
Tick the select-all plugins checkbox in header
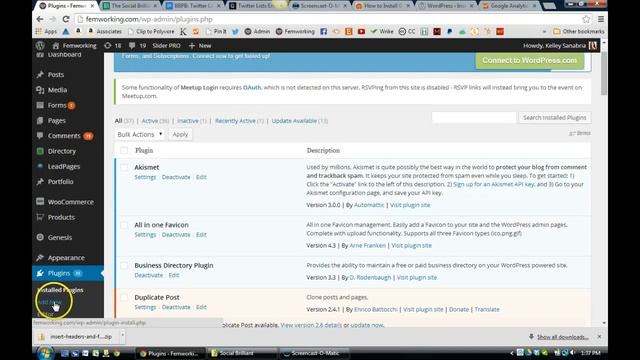124,151
